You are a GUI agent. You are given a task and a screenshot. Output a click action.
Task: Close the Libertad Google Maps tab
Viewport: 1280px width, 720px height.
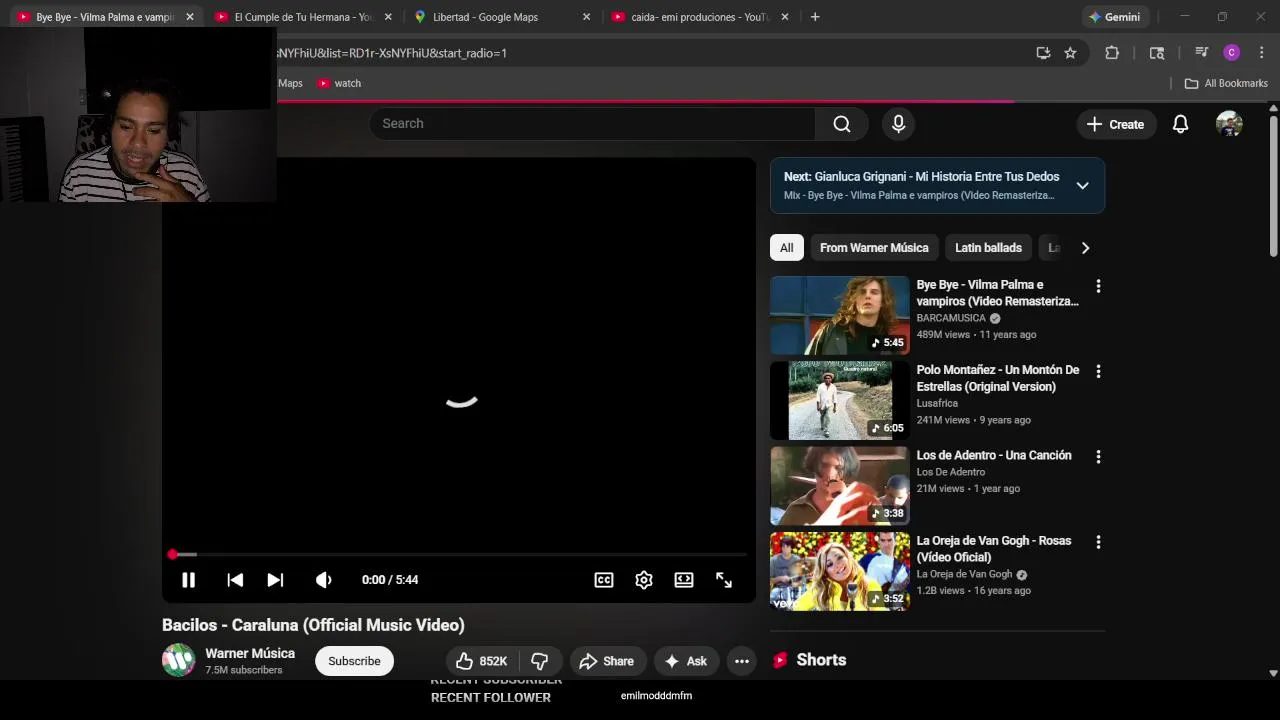(x=586, y=17)
